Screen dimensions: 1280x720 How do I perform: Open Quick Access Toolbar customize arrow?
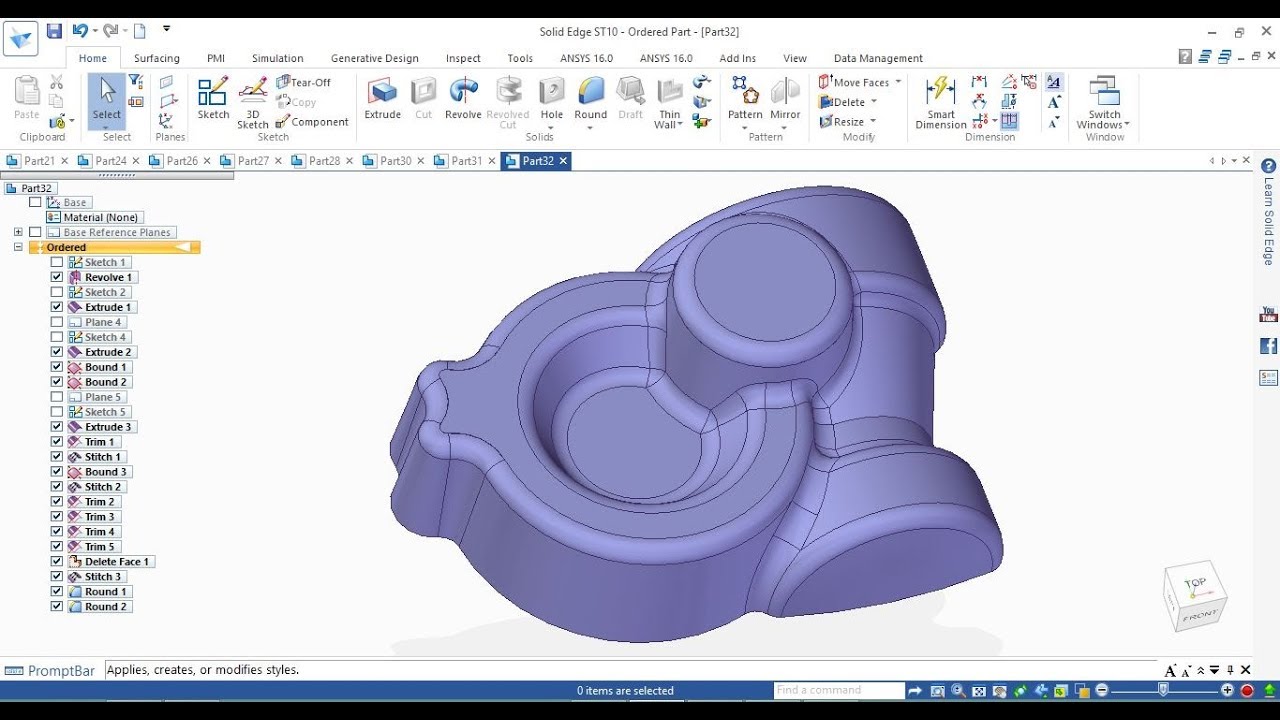point(167,29)
